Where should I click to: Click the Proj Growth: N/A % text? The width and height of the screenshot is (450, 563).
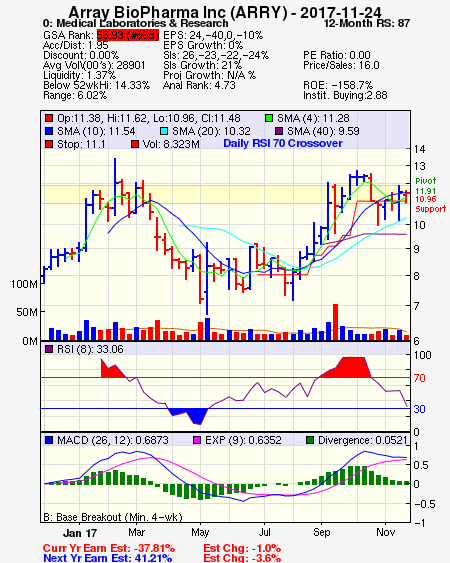209,75
